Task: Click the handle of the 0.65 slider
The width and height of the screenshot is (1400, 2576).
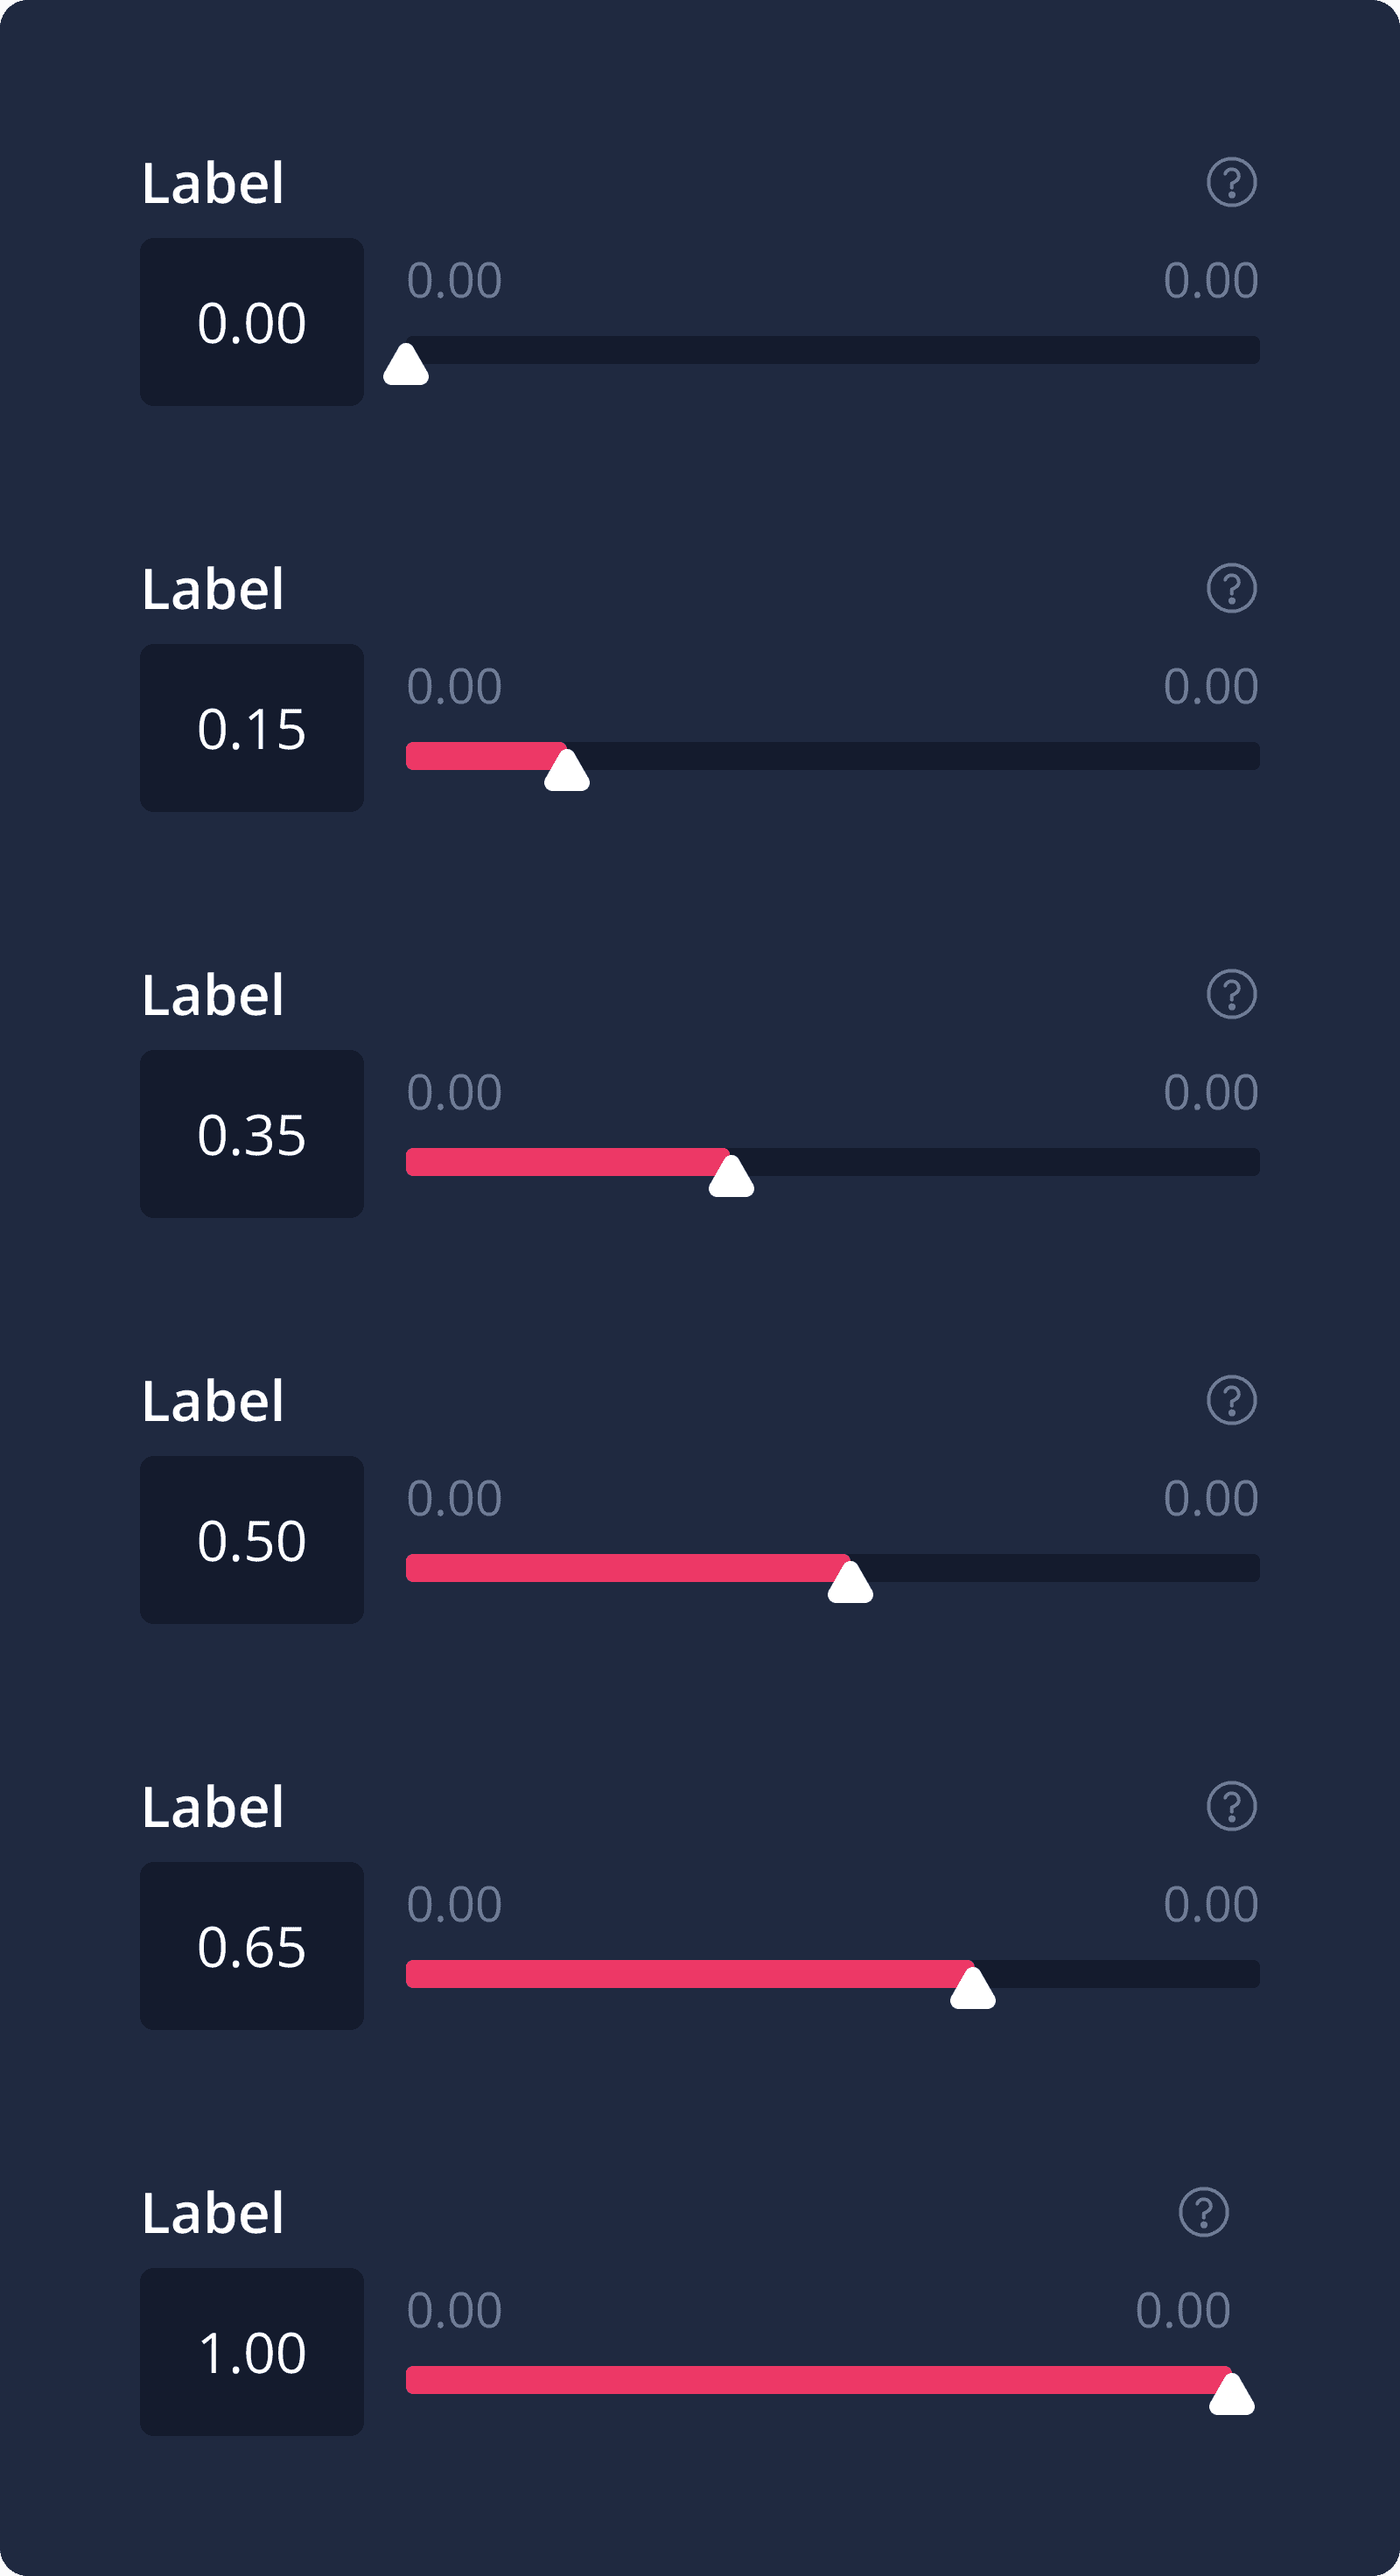Action: [972, 1989]
